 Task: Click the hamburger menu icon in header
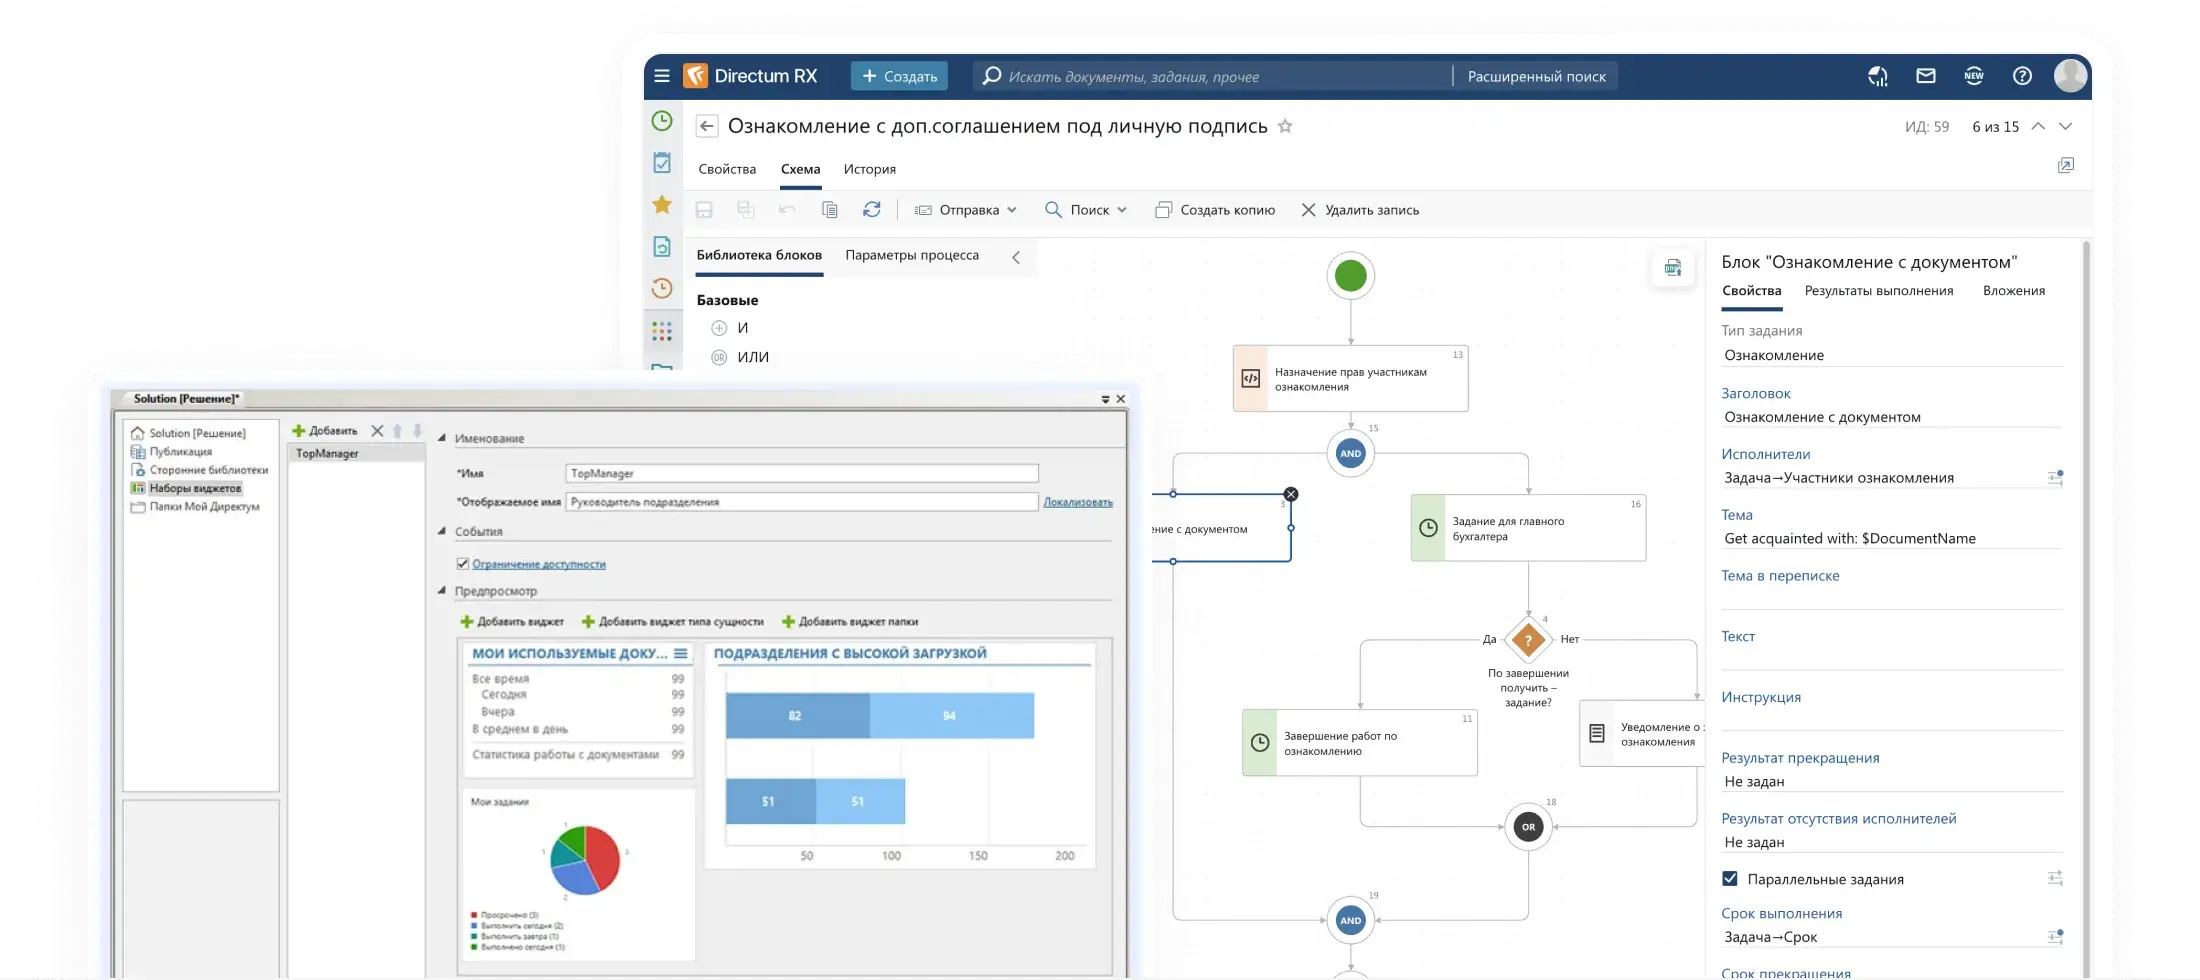click(x=661, y=76)
